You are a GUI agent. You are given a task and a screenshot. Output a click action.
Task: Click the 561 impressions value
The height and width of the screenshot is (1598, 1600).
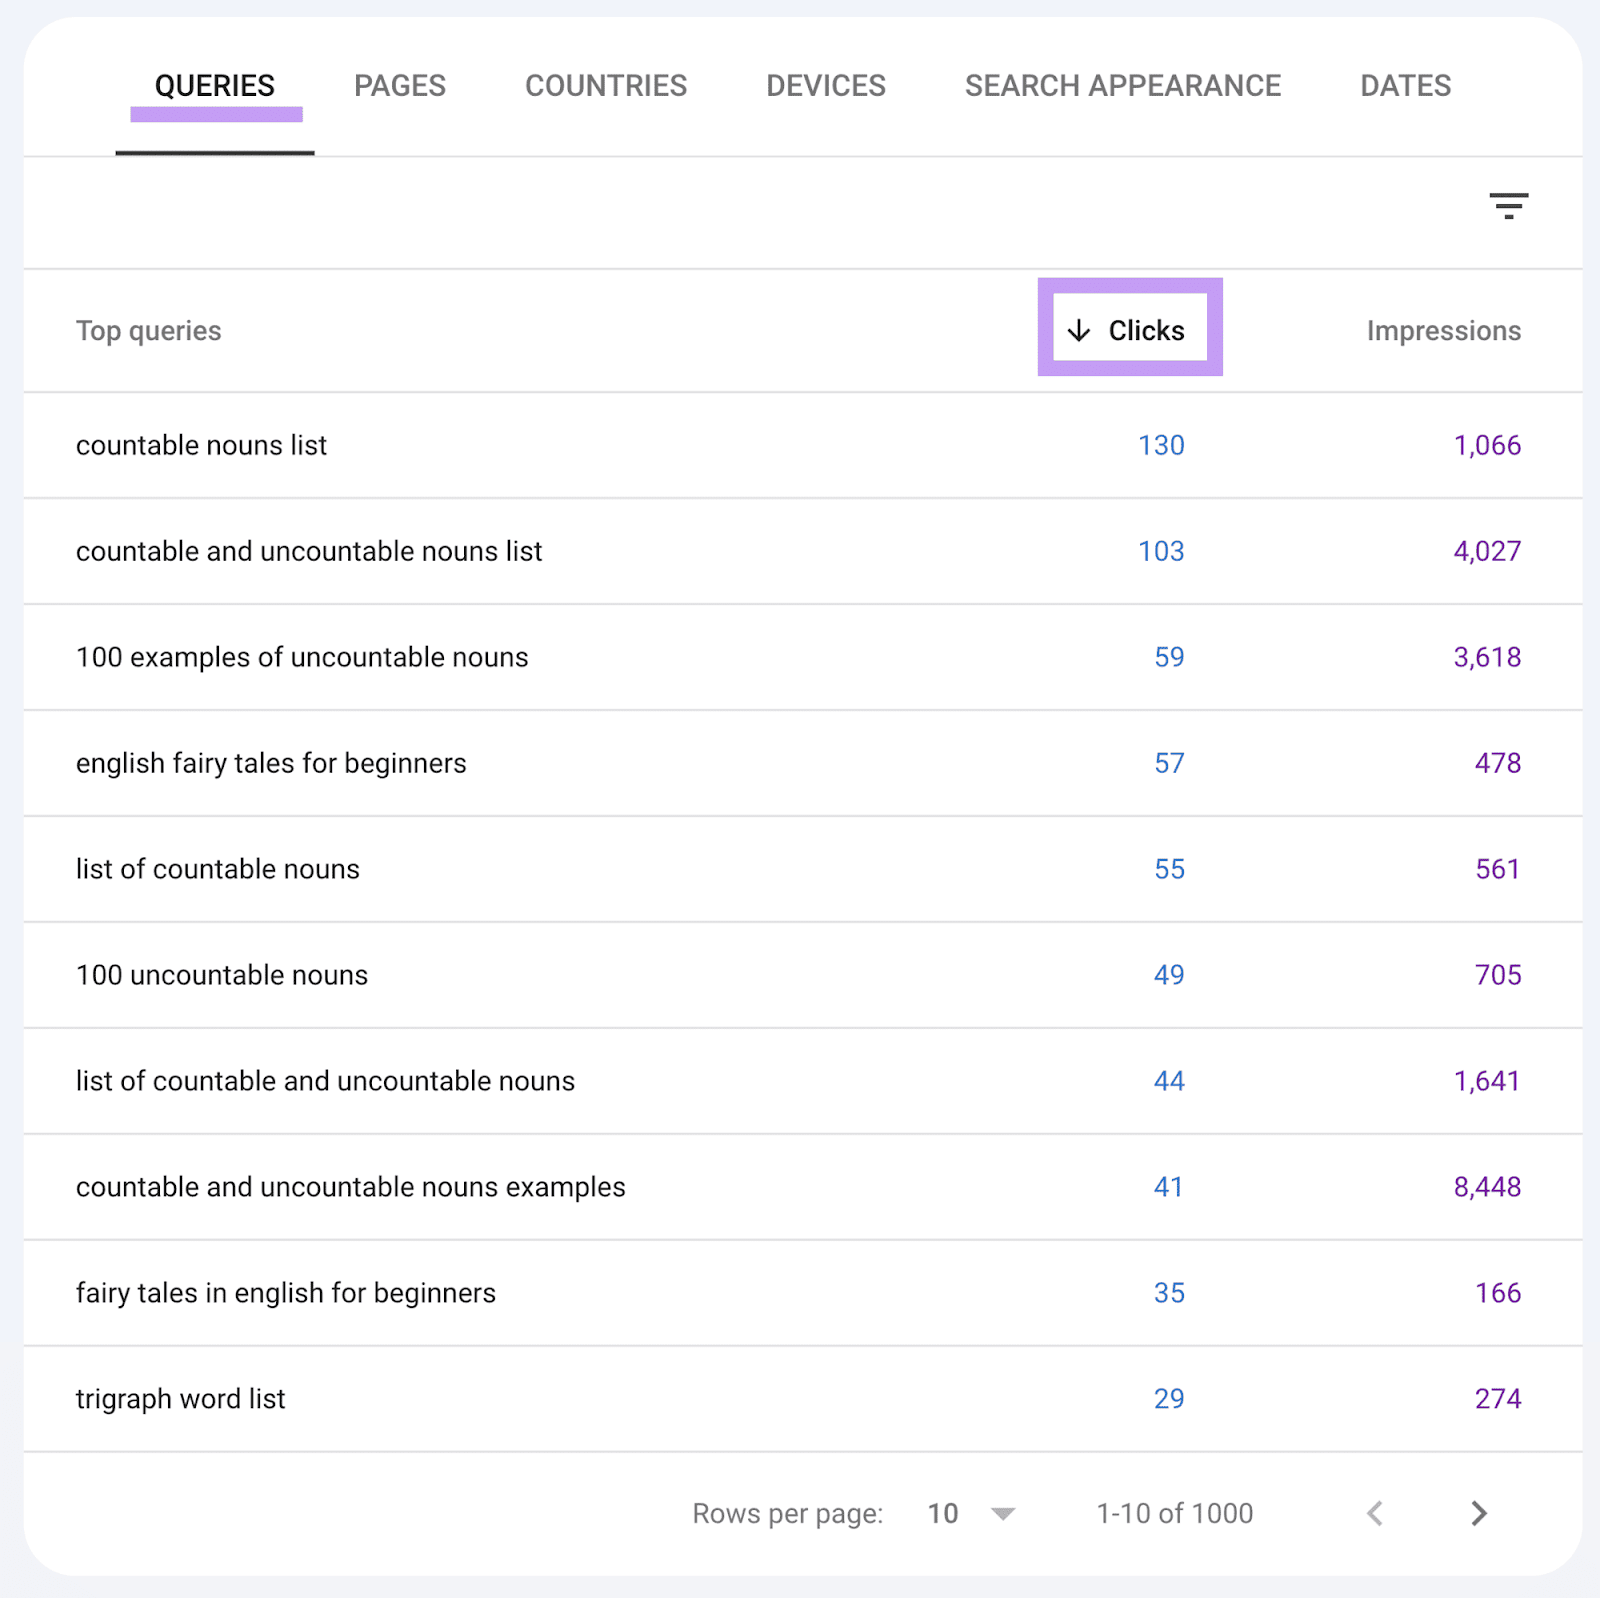click(x=1498, y=869)
